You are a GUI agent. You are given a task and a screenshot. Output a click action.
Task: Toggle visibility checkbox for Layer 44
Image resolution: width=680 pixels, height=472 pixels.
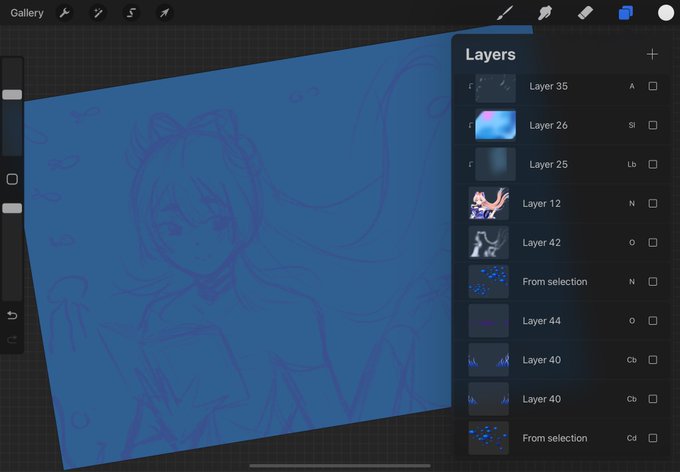653,321
